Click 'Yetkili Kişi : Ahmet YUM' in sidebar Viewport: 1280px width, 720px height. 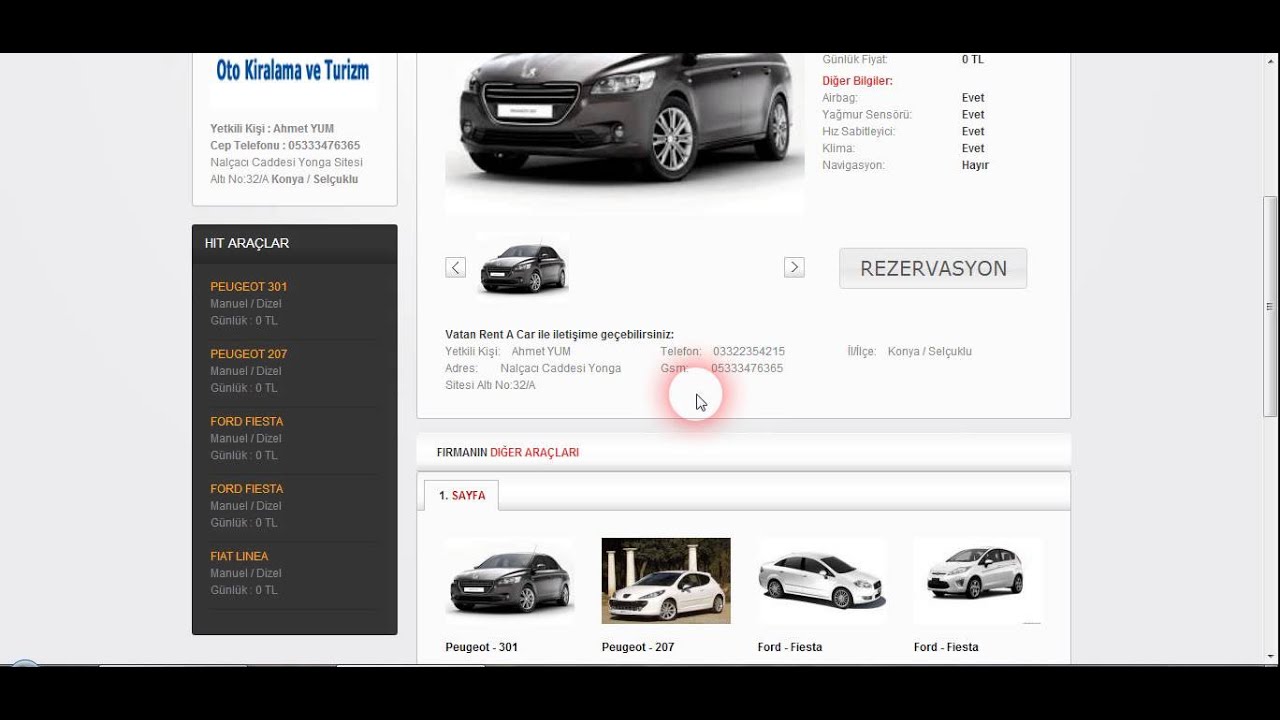272,128
